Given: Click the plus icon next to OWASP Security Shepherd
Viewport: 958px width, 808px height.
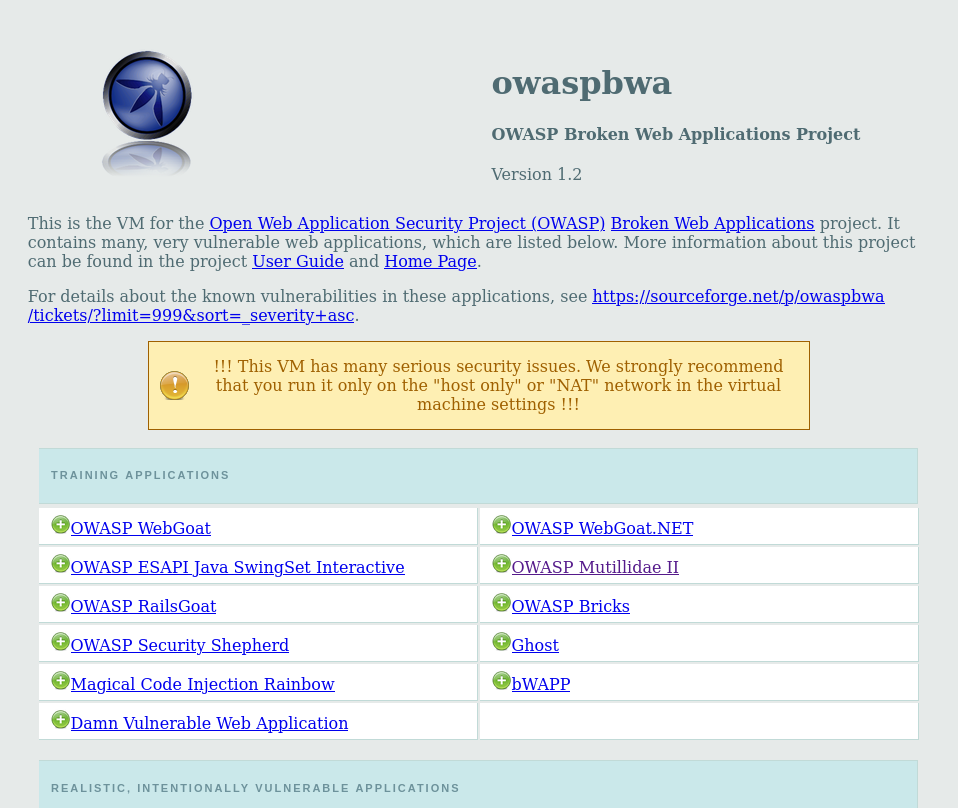Looking at the screenshot, I should 60,640.
